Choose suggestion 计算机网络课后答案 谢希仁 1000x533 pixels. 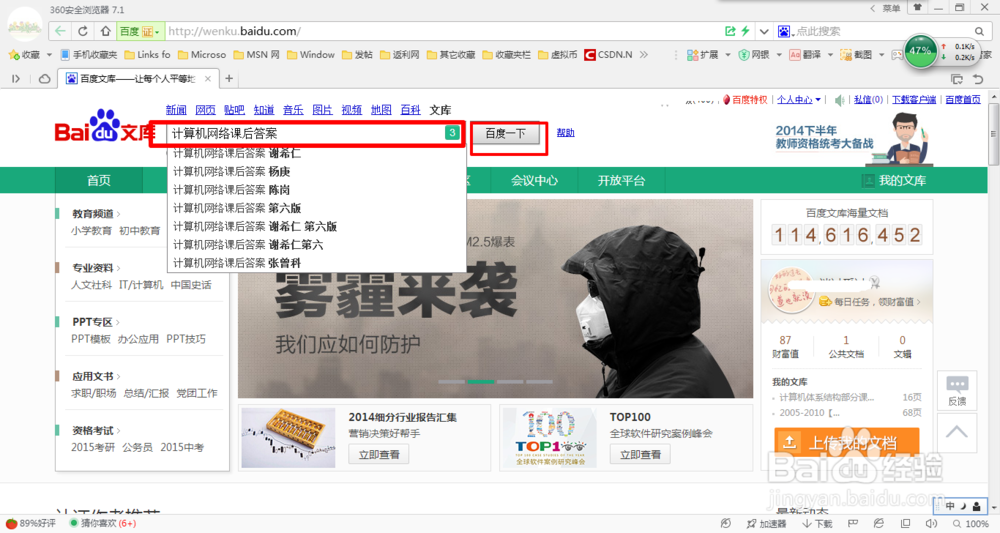click(237, 154)
